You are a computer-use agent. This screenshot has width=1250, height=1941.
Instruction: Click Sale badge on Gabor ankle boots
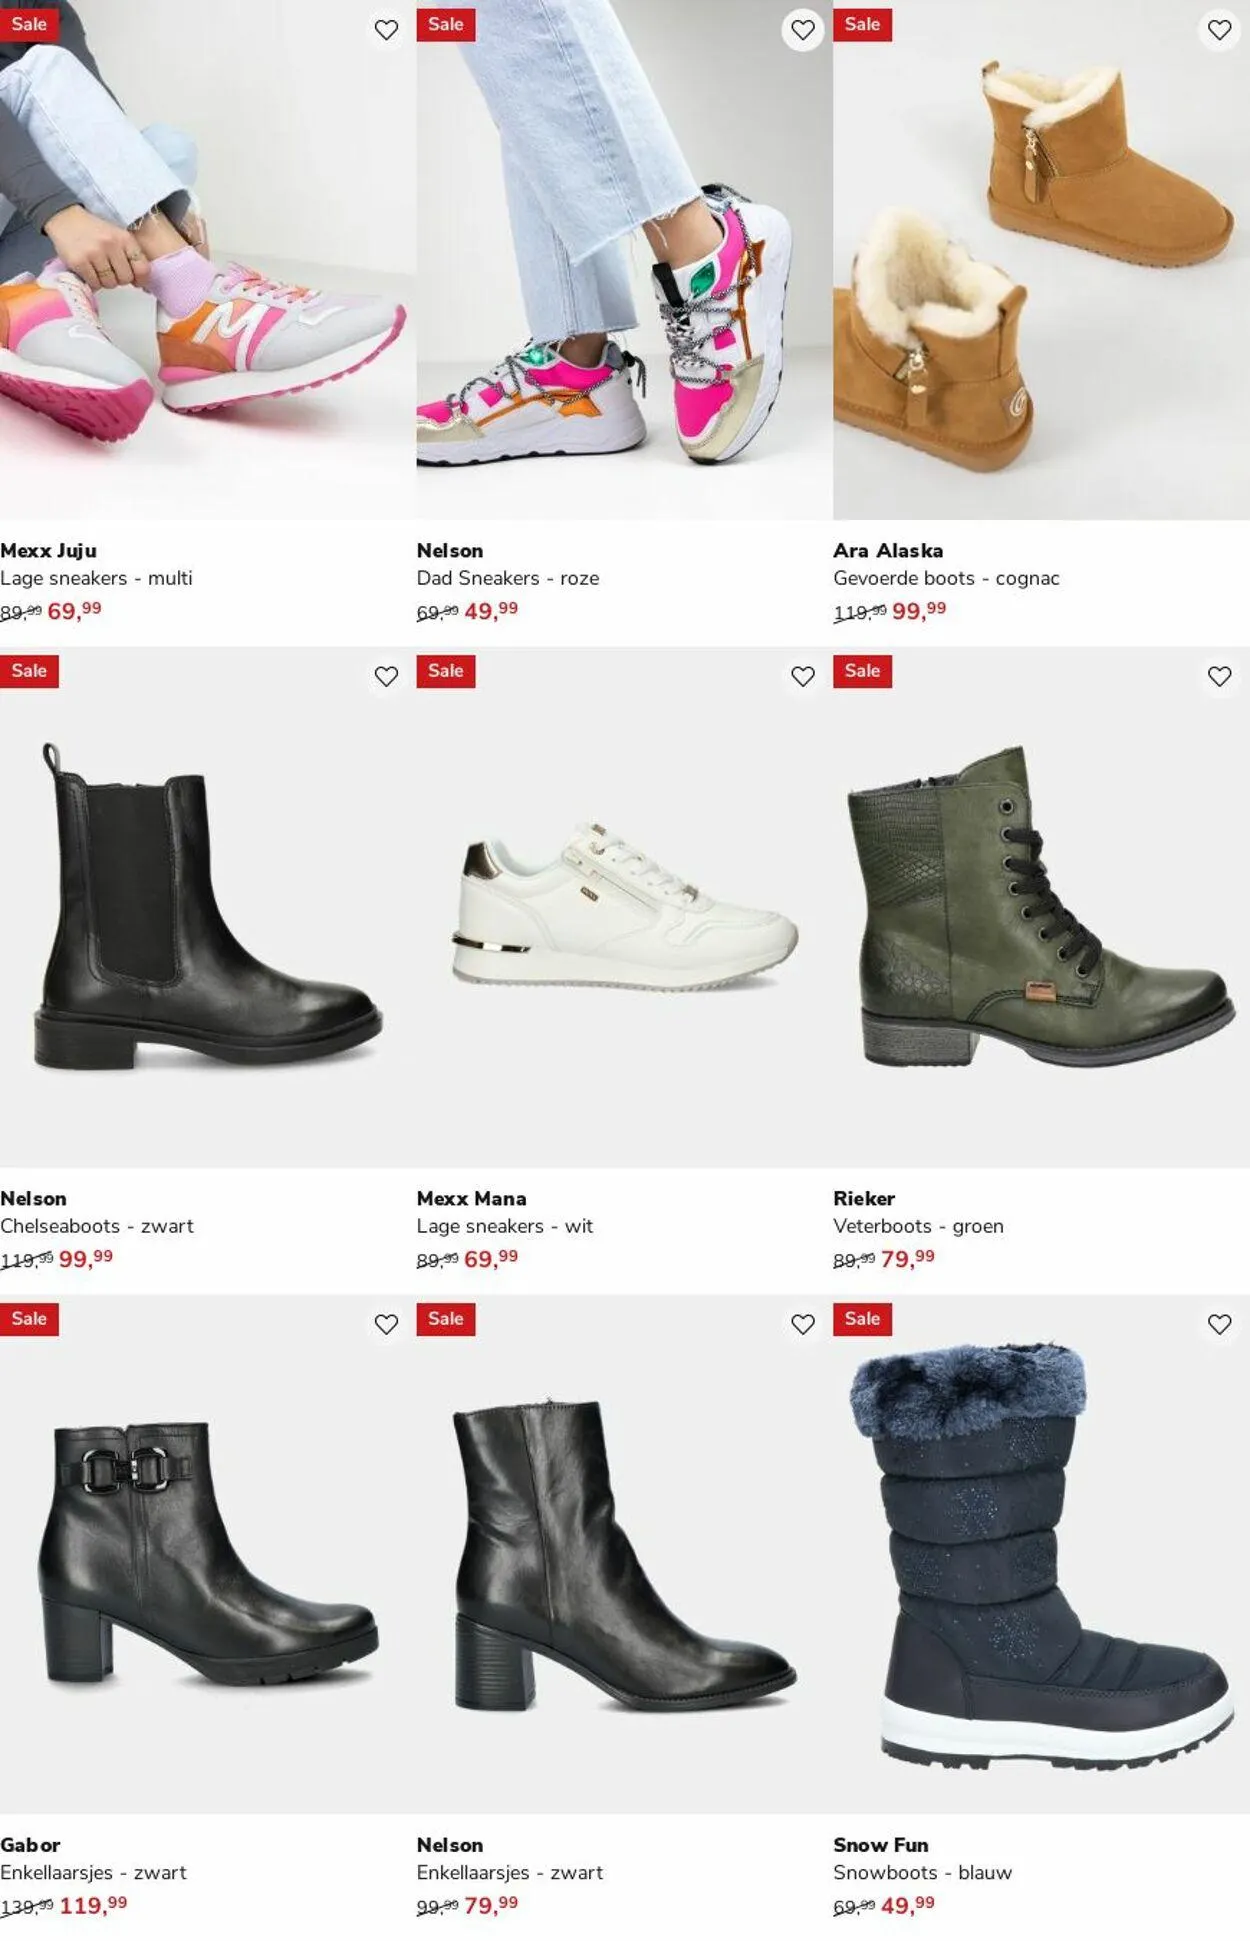pyautogui.click(x=29, y=1319)
